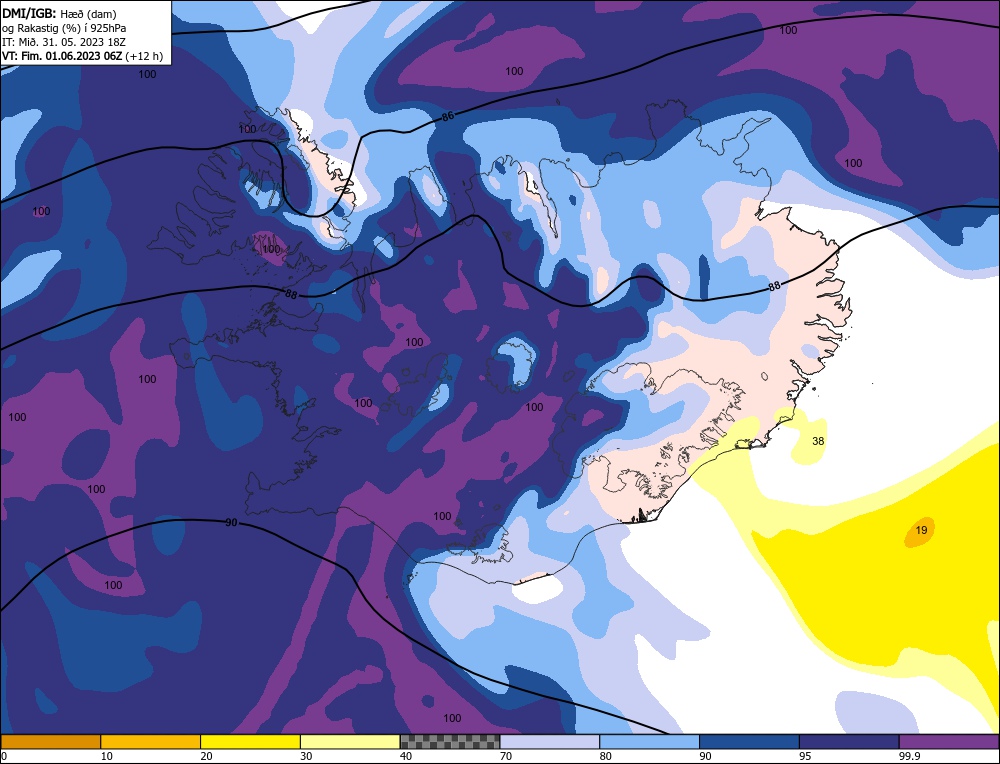Screen dimensions: 1000x764
Task: Click the '70' tick label on legend
Action: point(506,756)
